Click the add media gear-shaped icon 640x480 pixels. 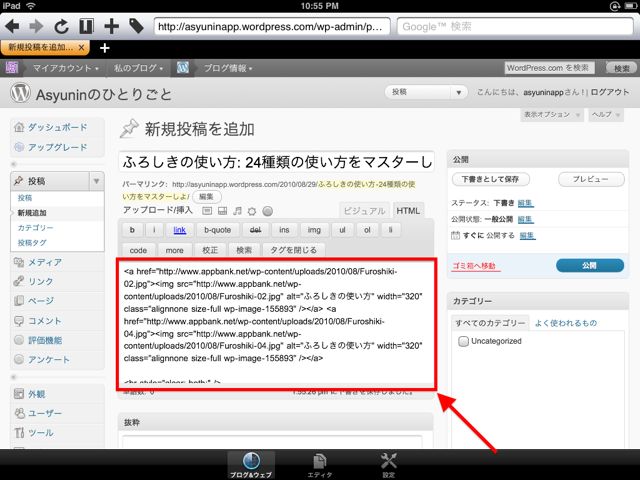point(252,211)
